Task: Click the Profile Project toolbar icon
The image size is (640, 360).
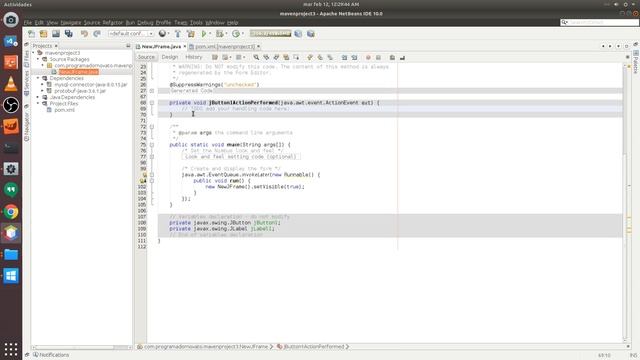Action: click(x=236, y=34)
